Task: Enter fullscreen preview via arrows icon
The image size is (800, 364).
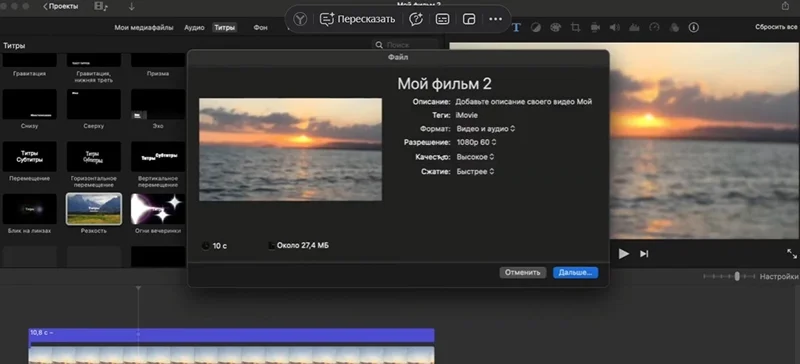Action: [x=791, y=254]
